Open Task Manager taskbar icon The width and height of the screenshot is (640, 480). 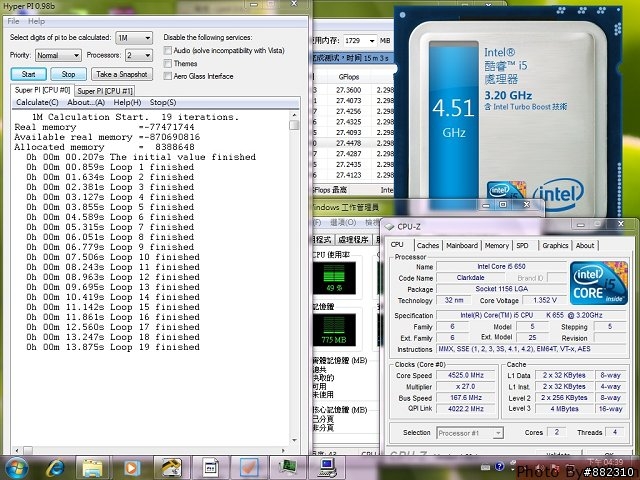coord(287,468)
